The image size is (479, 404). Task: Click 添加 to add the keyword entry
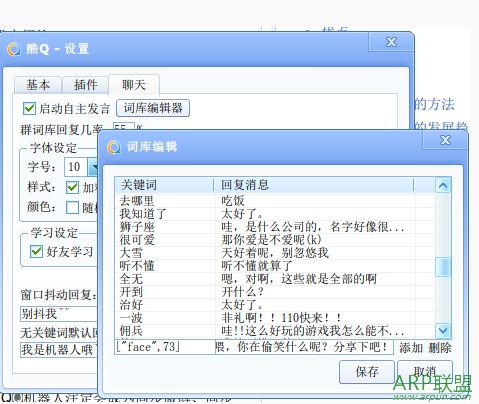(x=411, y=348)
